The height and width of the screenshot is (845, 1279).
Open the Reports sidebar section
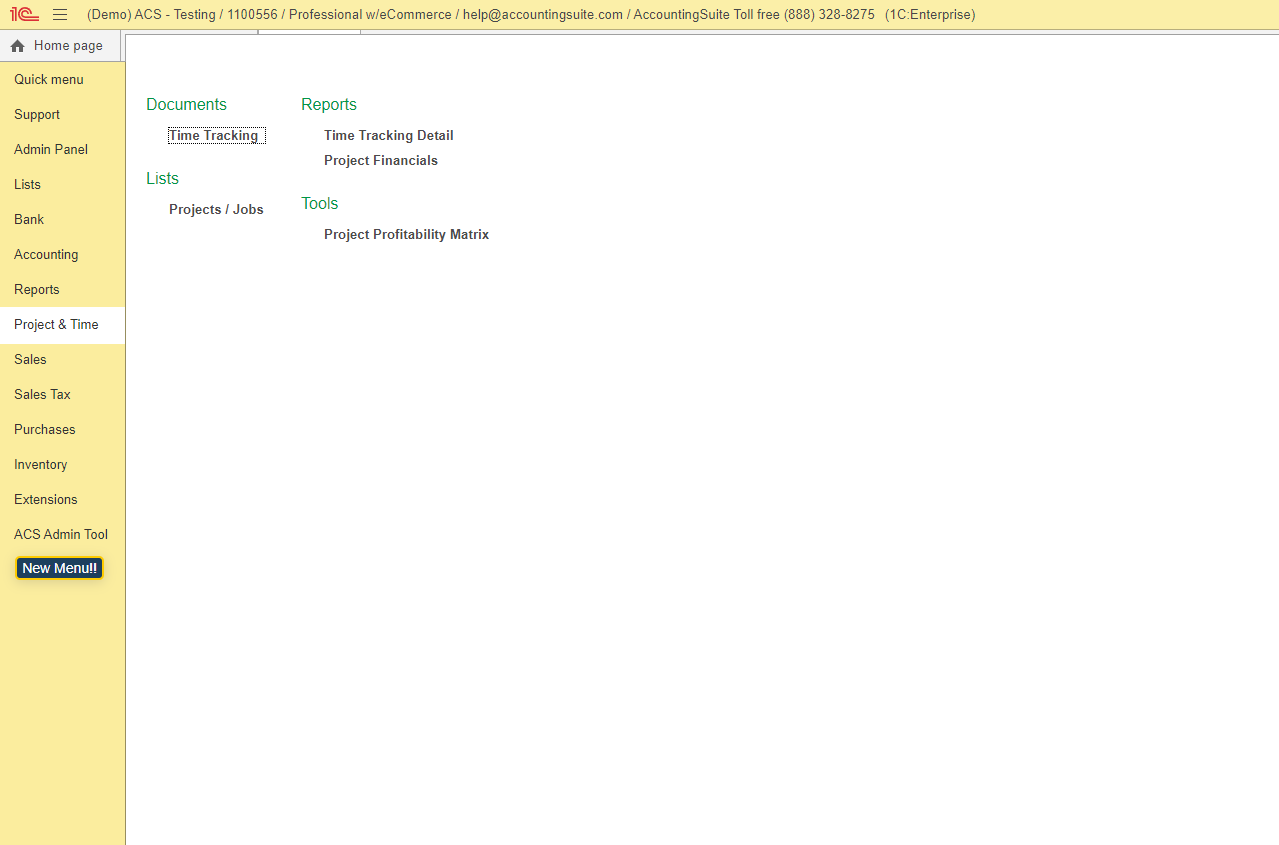[x=62, y=290]
